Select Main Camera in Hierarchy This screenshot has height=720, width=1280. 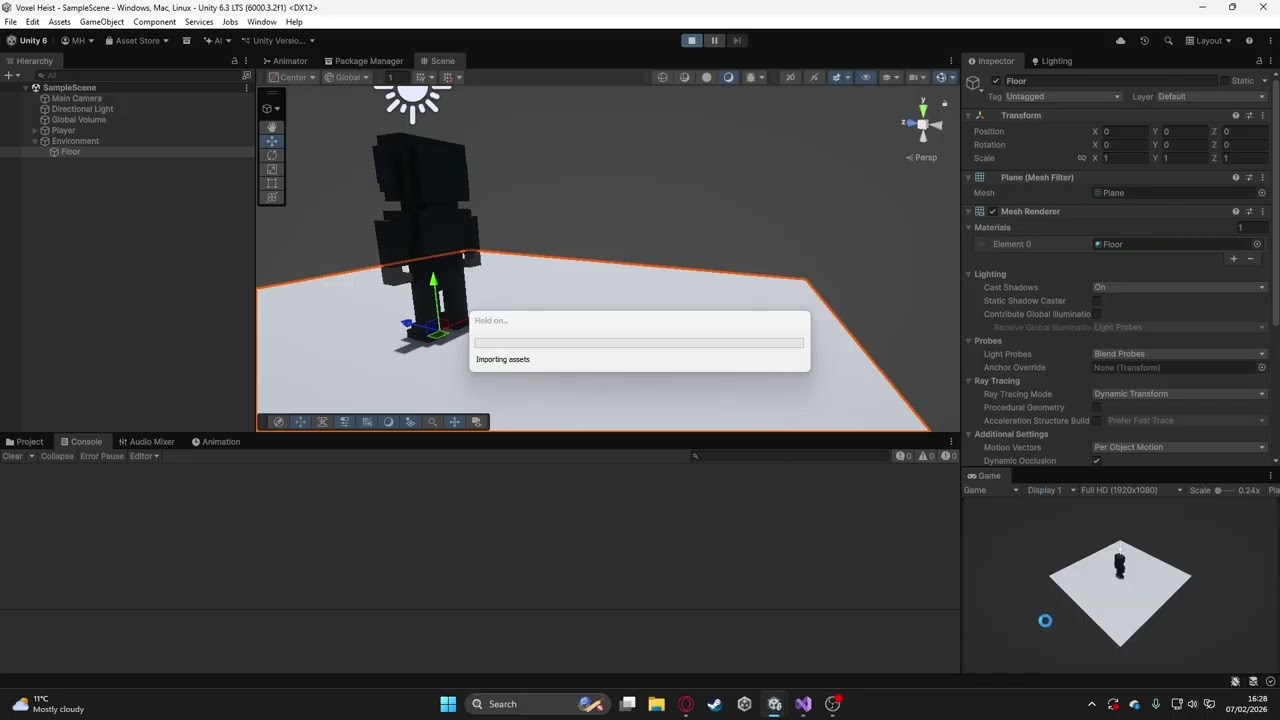77,99
